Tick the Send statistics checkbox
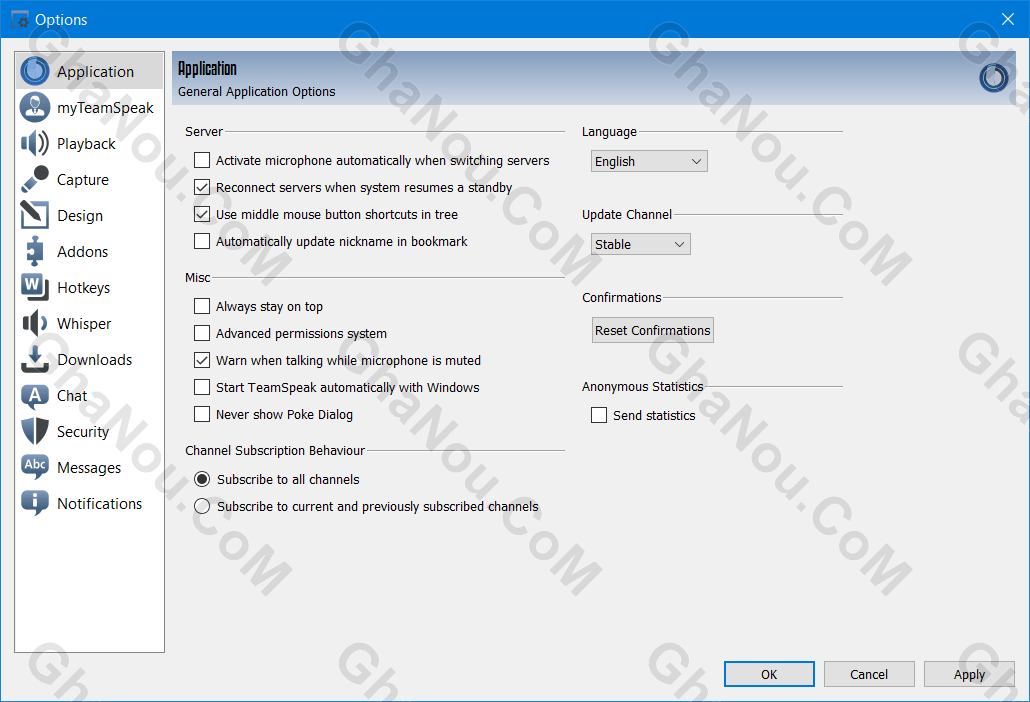This screenshot has height=702, width=1030. [599, 416]
